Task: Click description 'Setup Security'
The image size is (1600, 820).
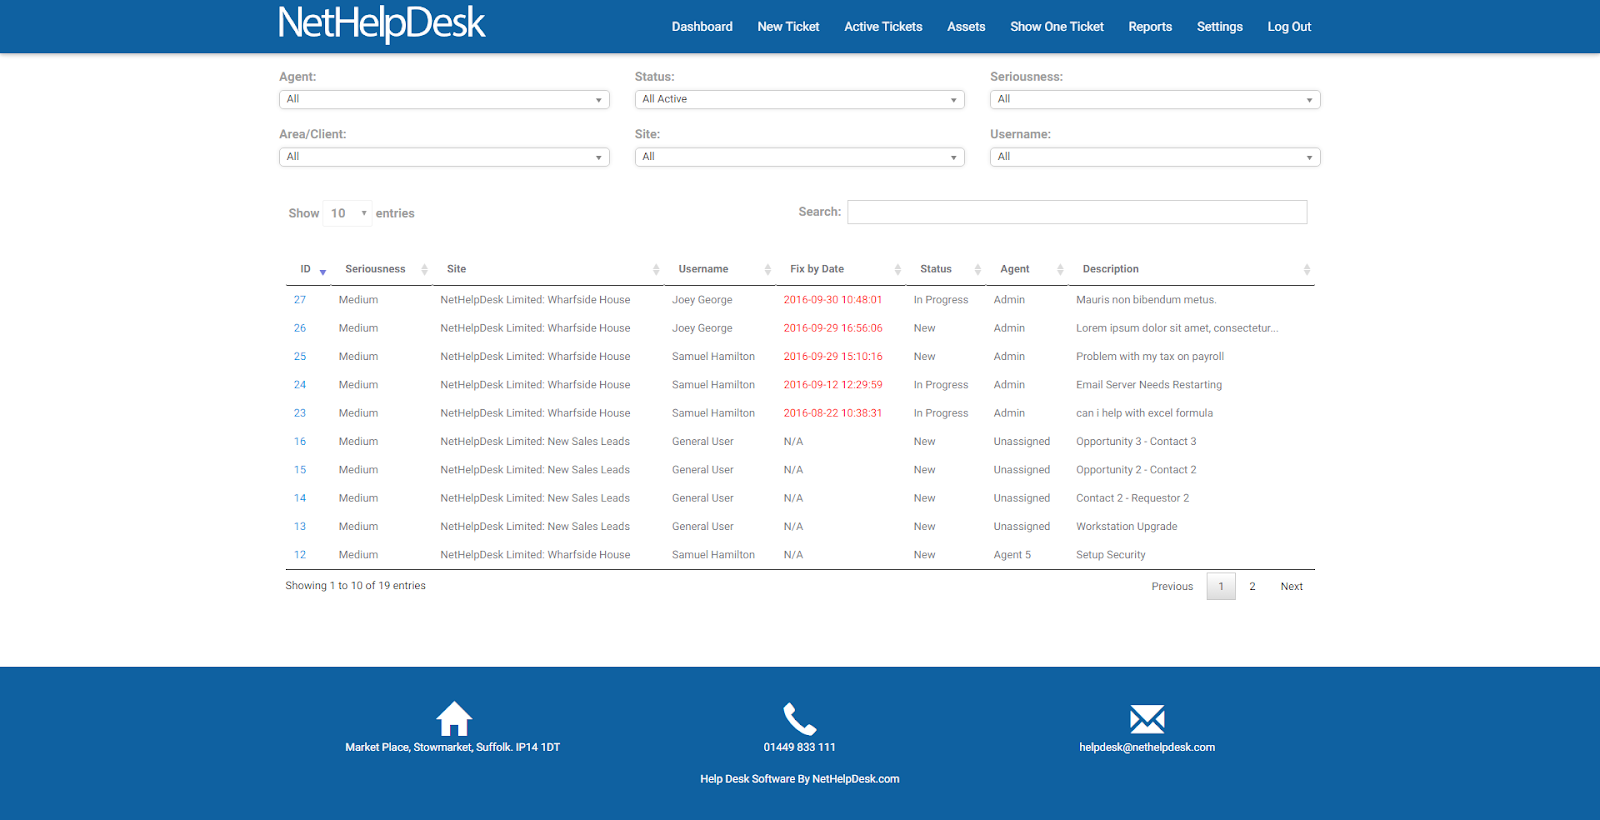Action: 1111,555
